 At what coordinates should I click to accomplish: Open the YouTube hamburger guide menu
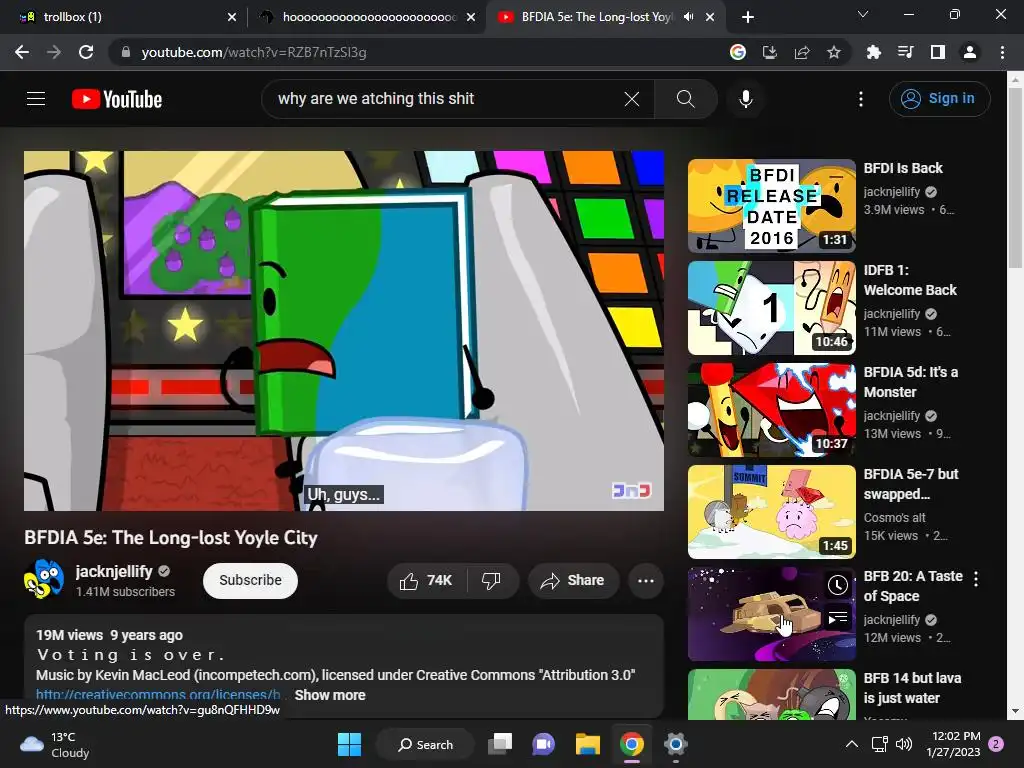coord(36,99)
